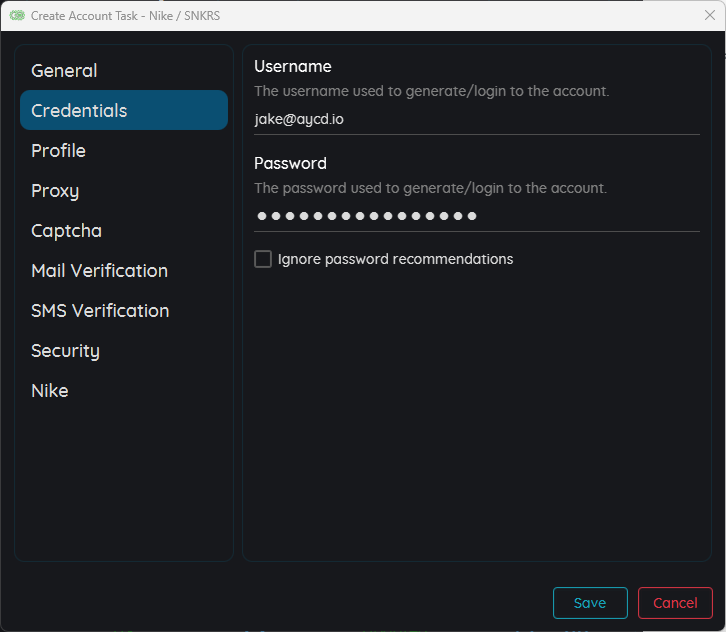
Task: Open Mail Verification settings
Action: click(x=99, y=271)
